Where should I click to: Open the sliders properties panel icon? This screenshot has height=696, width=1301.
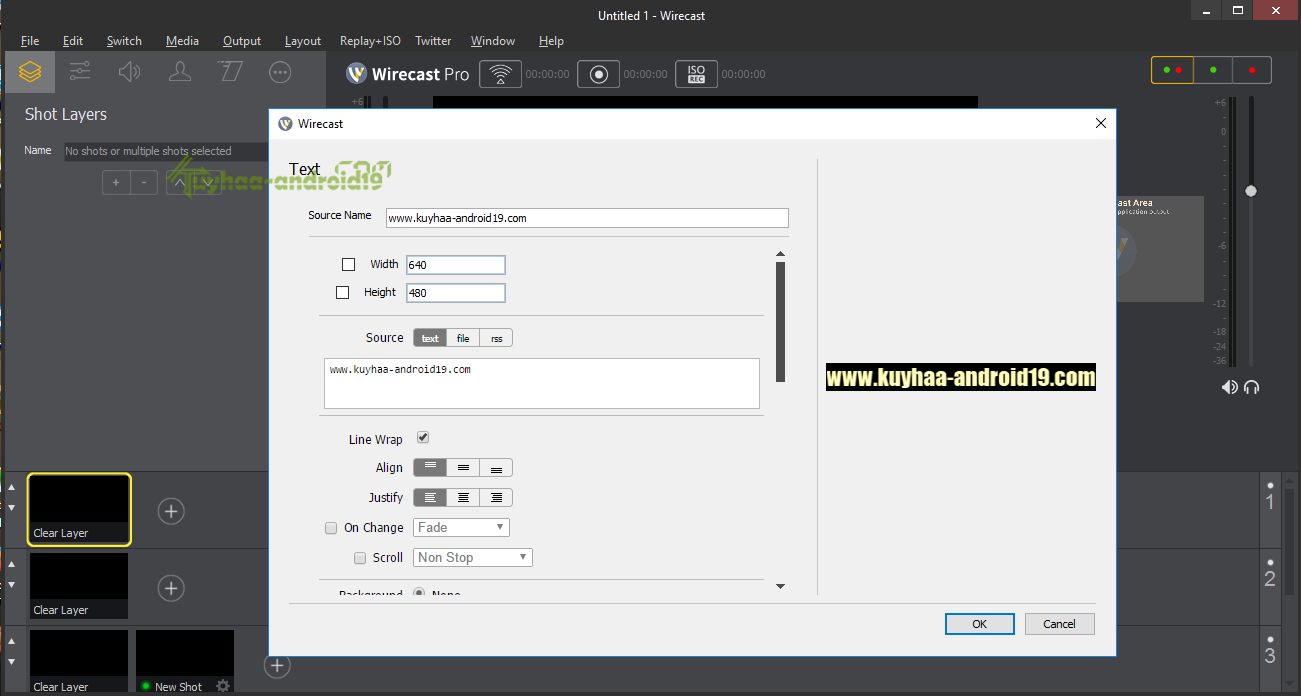coord(80,72)
